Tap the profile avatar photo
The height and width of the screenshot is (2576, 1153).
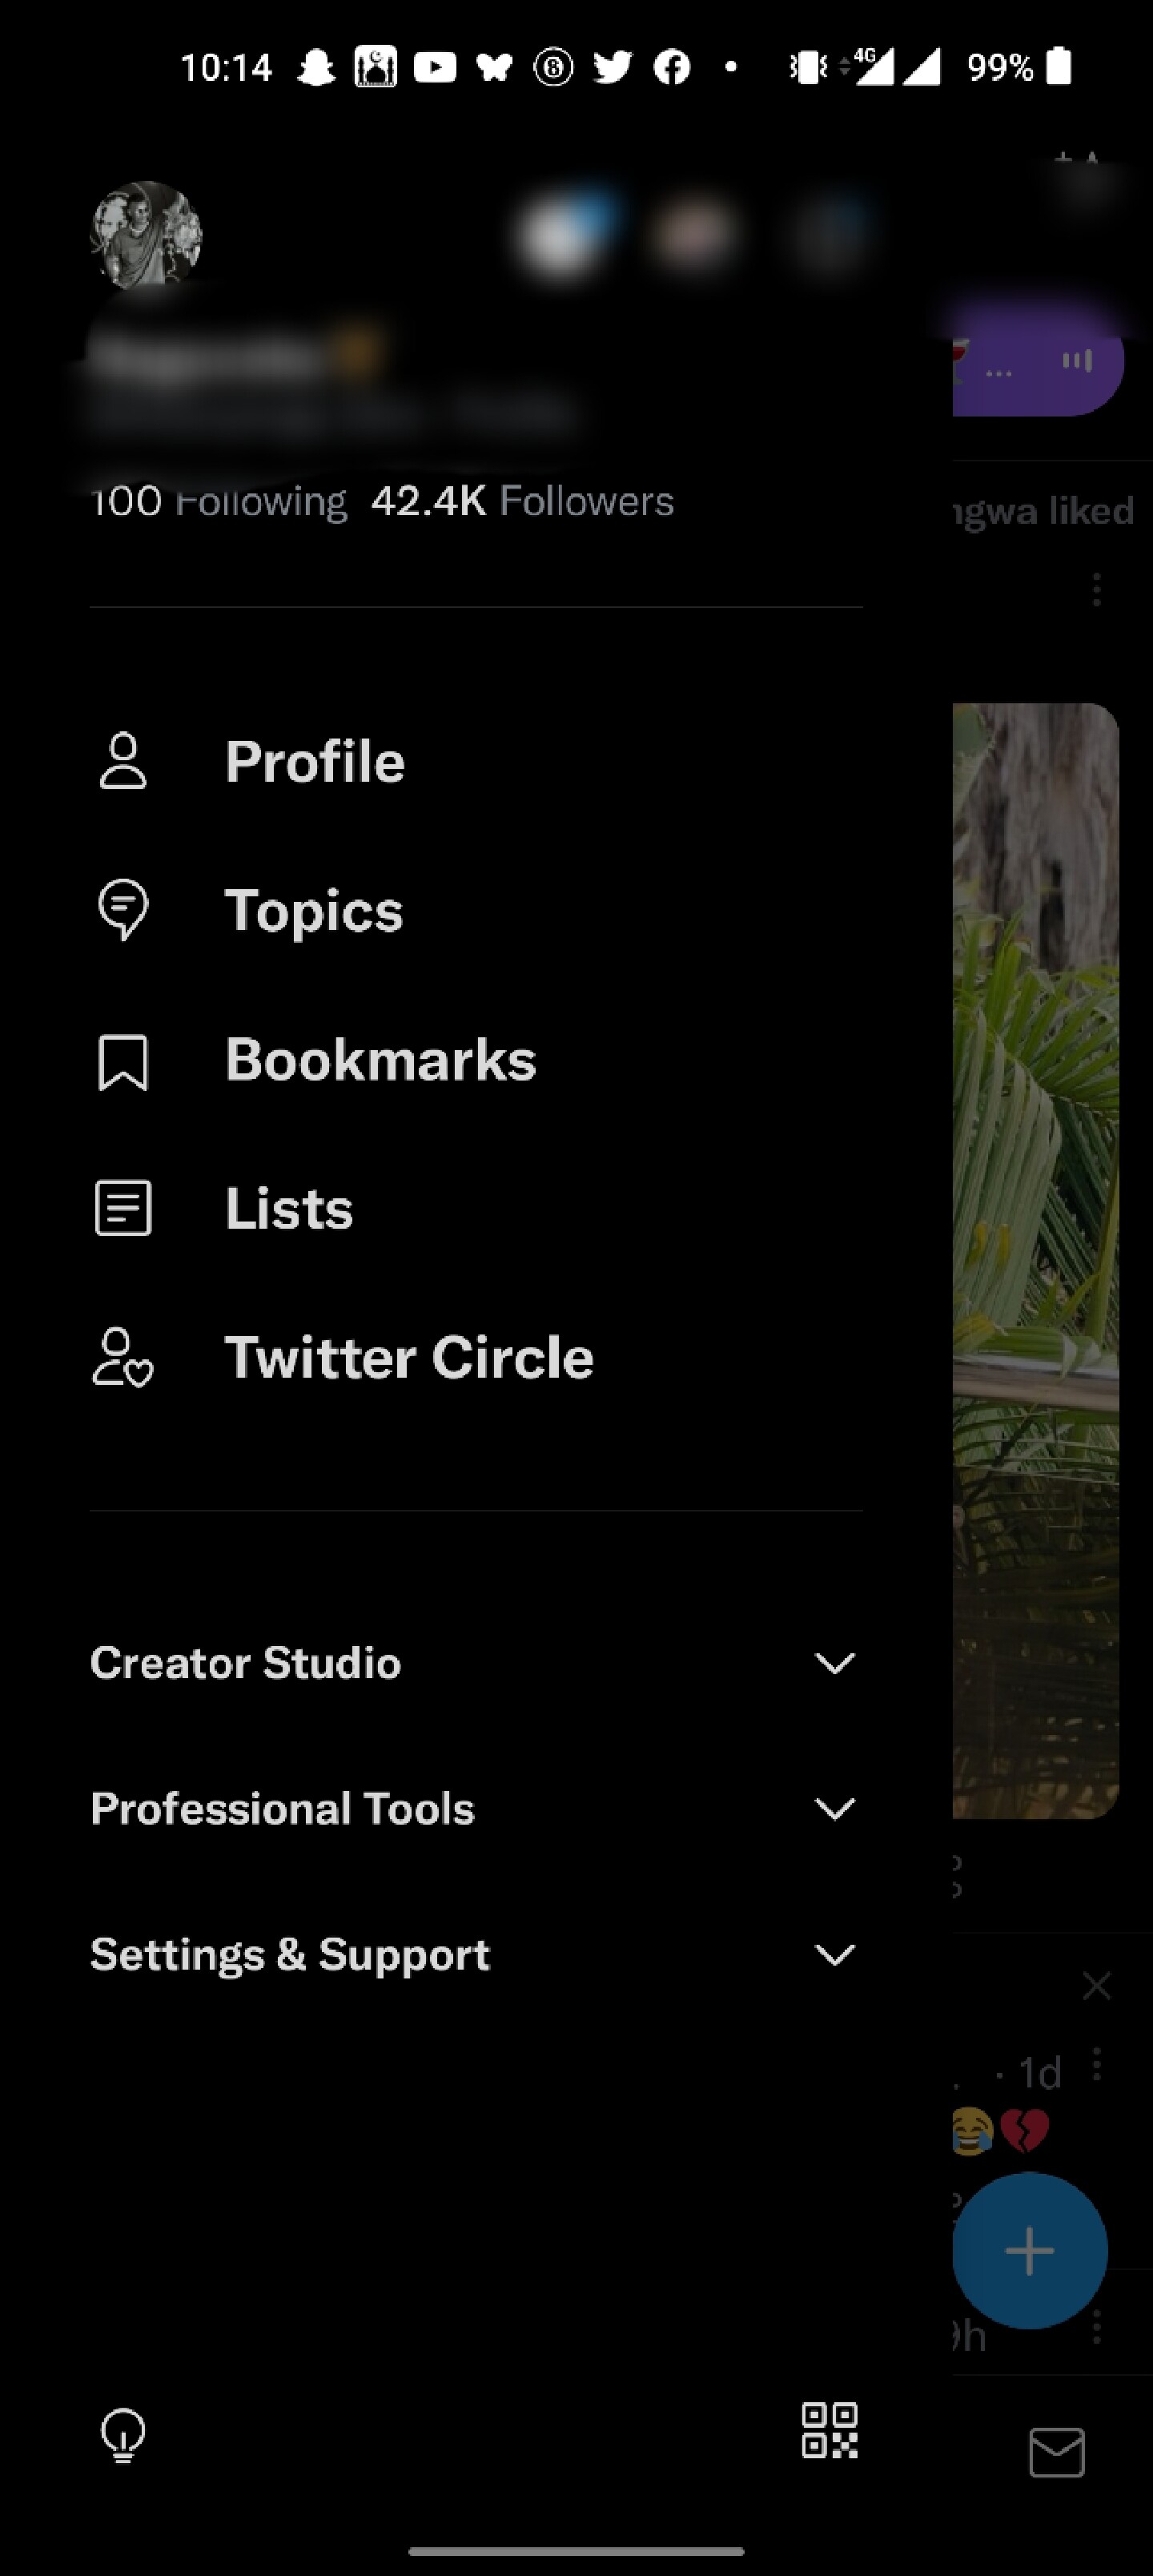point(147,235)
